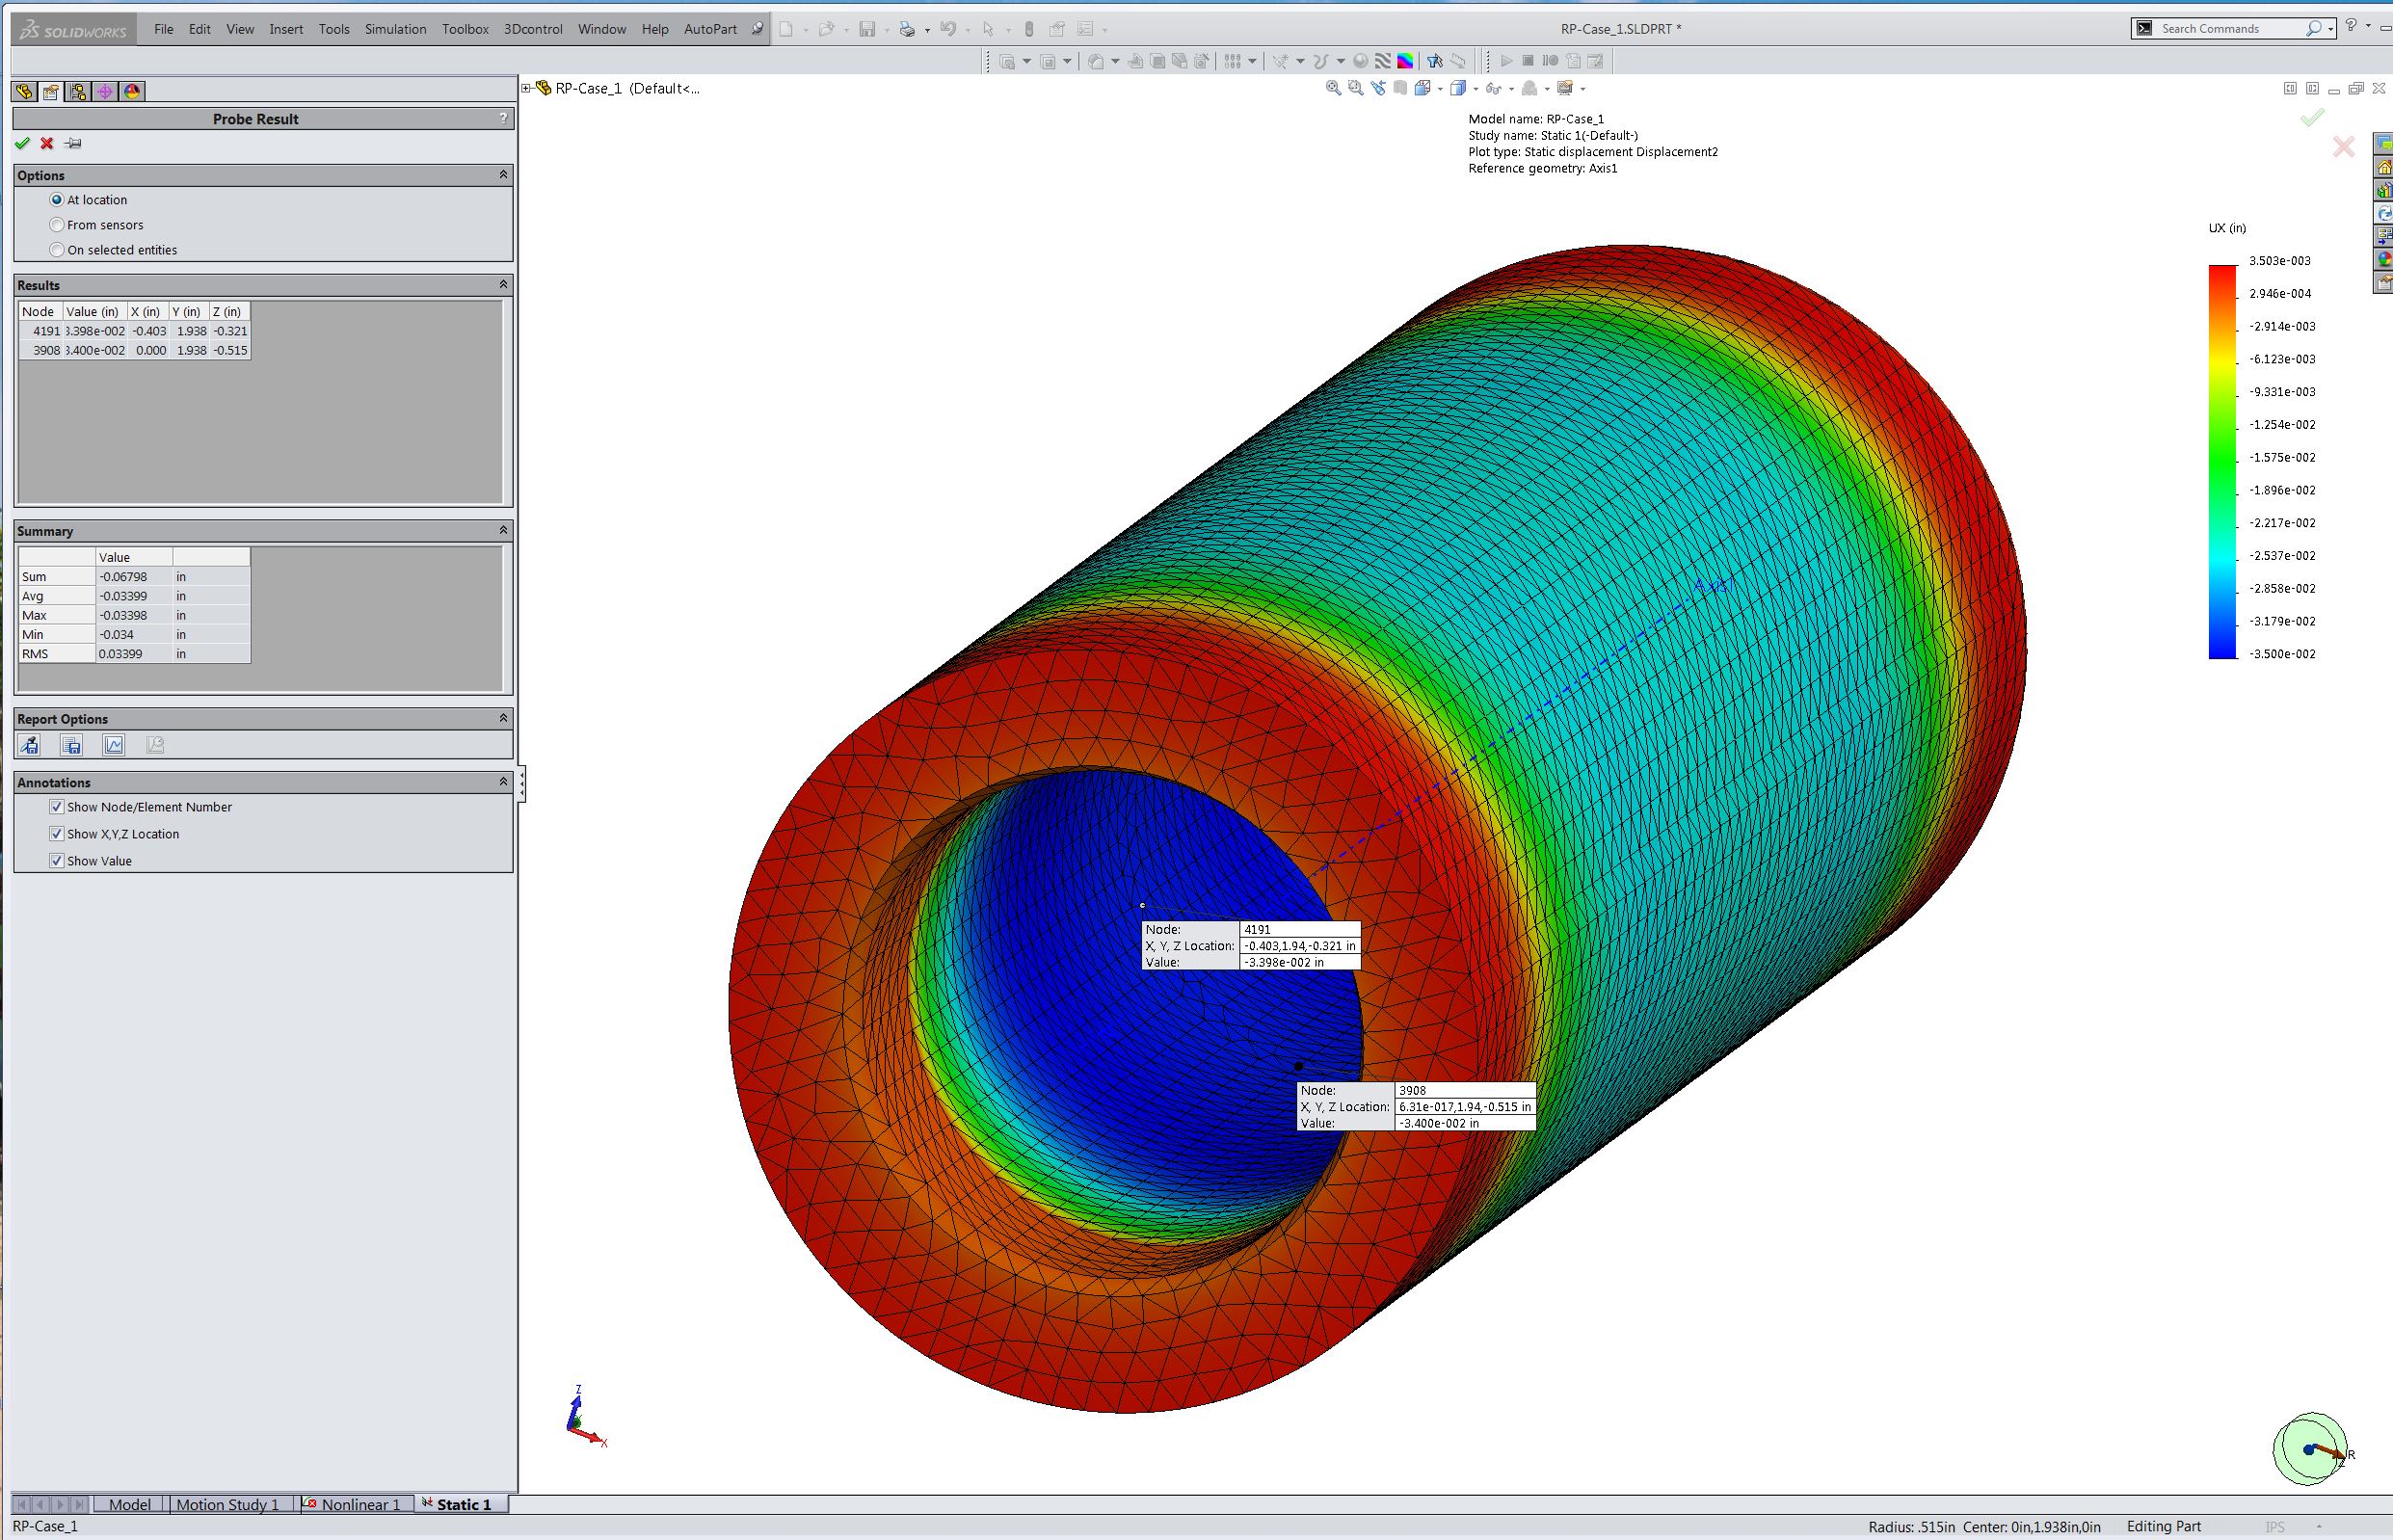Cancel using the viewport corner red X

click(x=2343, y=147)
